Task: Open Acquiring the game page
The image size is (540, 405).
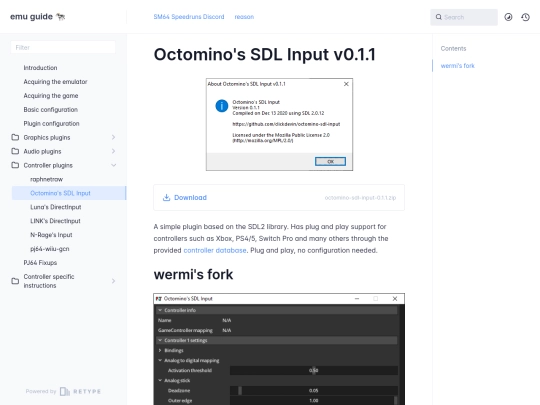Action: (51, 96)
